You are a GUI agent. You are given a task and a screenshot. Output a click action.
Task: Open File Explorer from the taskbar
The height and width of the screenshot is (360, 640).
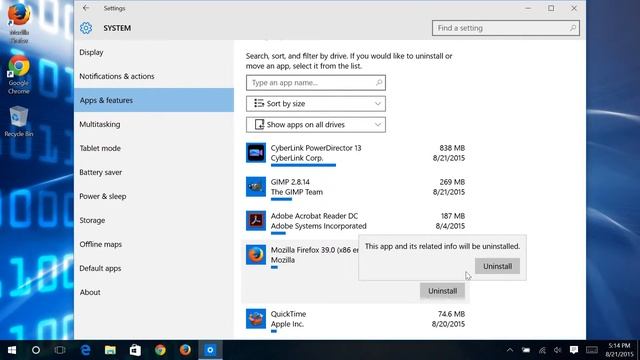(x=110, y=350)
